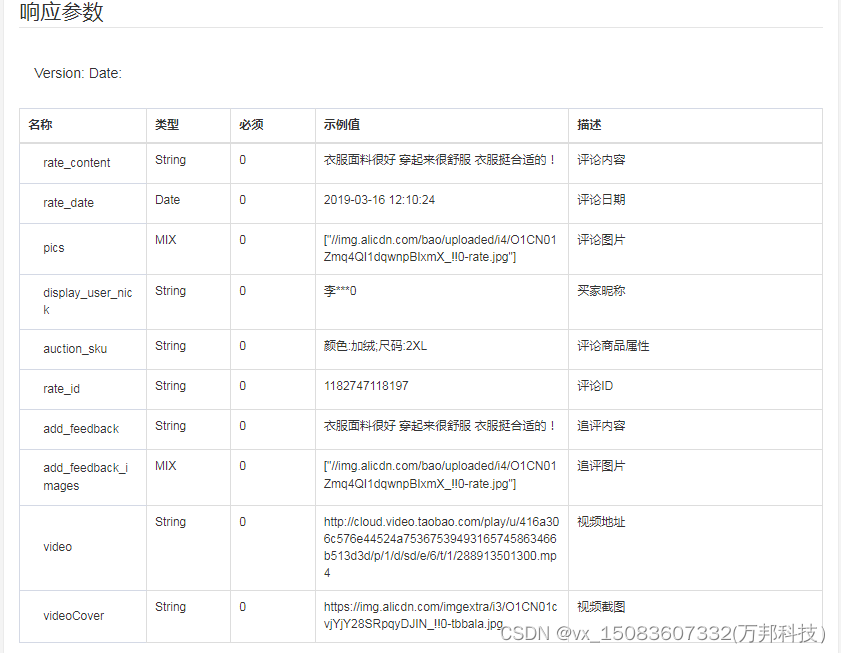Click the 类型 column header

pyautogui.click(x=167, y=125)
